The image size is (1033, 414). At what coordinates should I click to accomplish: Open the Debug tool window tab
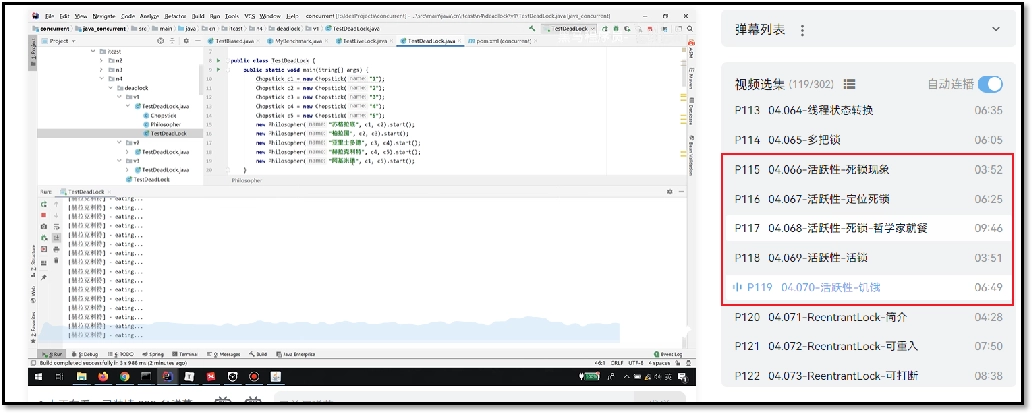click(x=87, y=354)
